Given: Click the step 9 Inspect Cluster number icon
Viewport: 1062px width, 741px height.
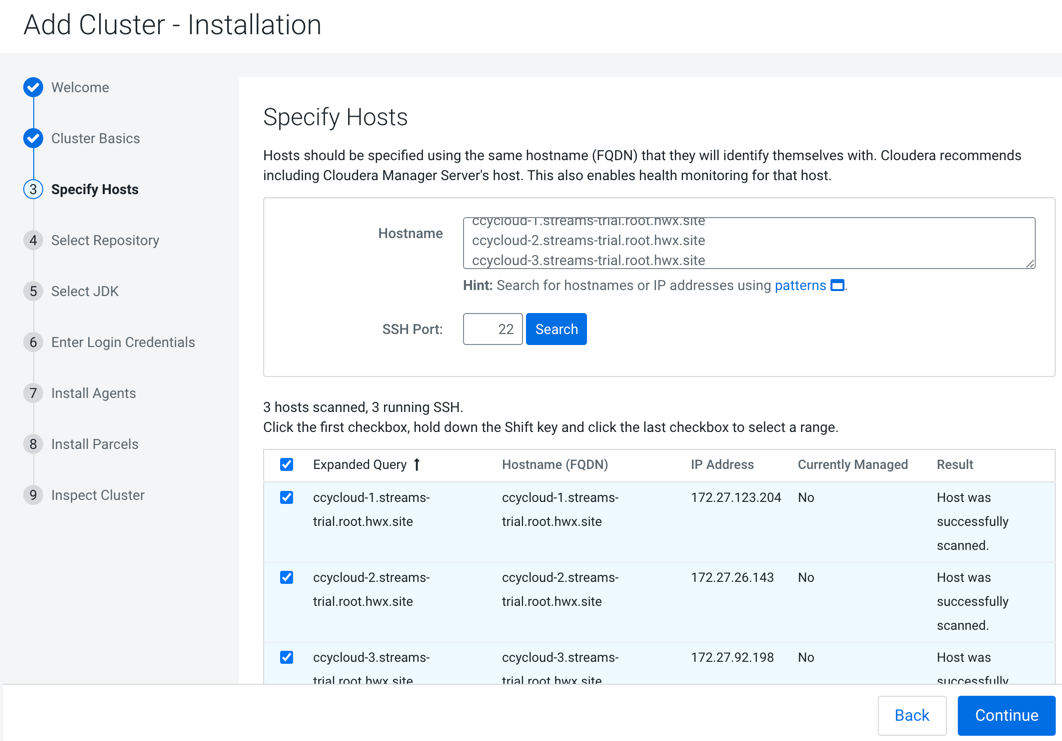Looking at the screenshot, I should (x=33, y=495).
